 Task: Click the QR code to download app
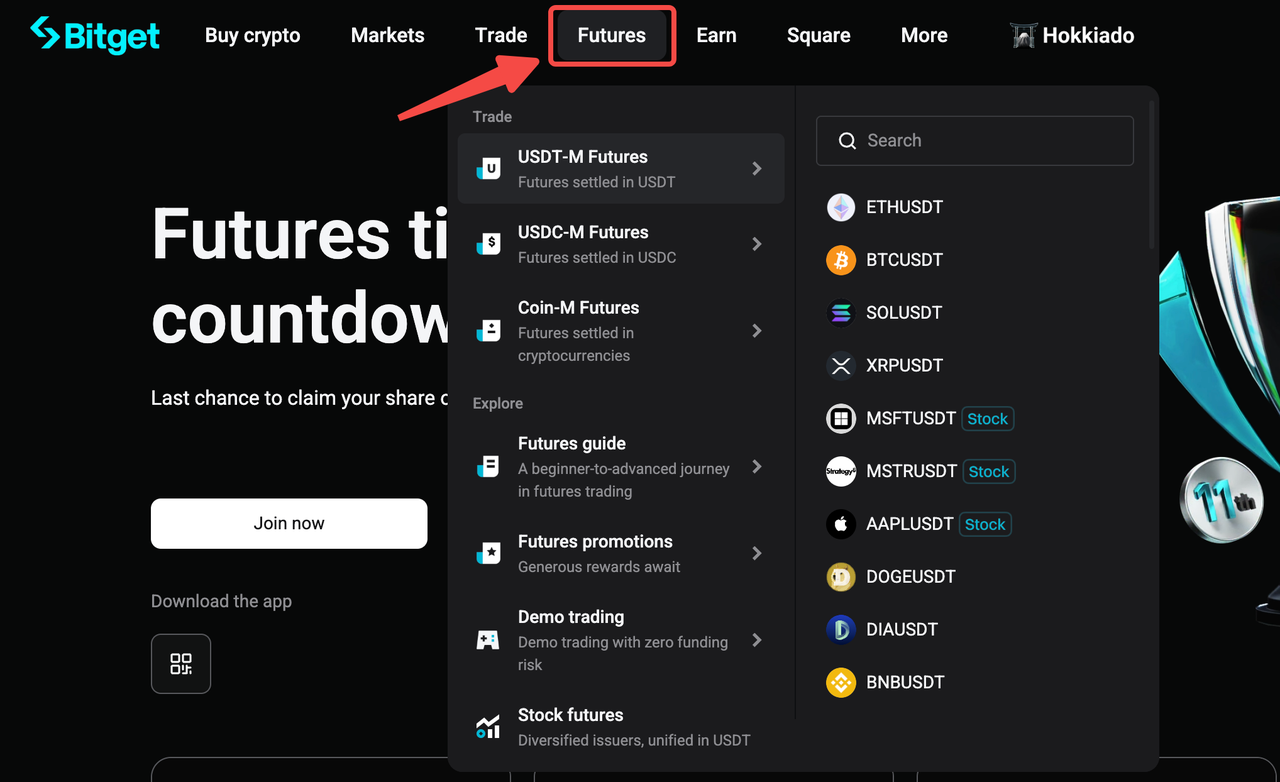click(180, 663)
